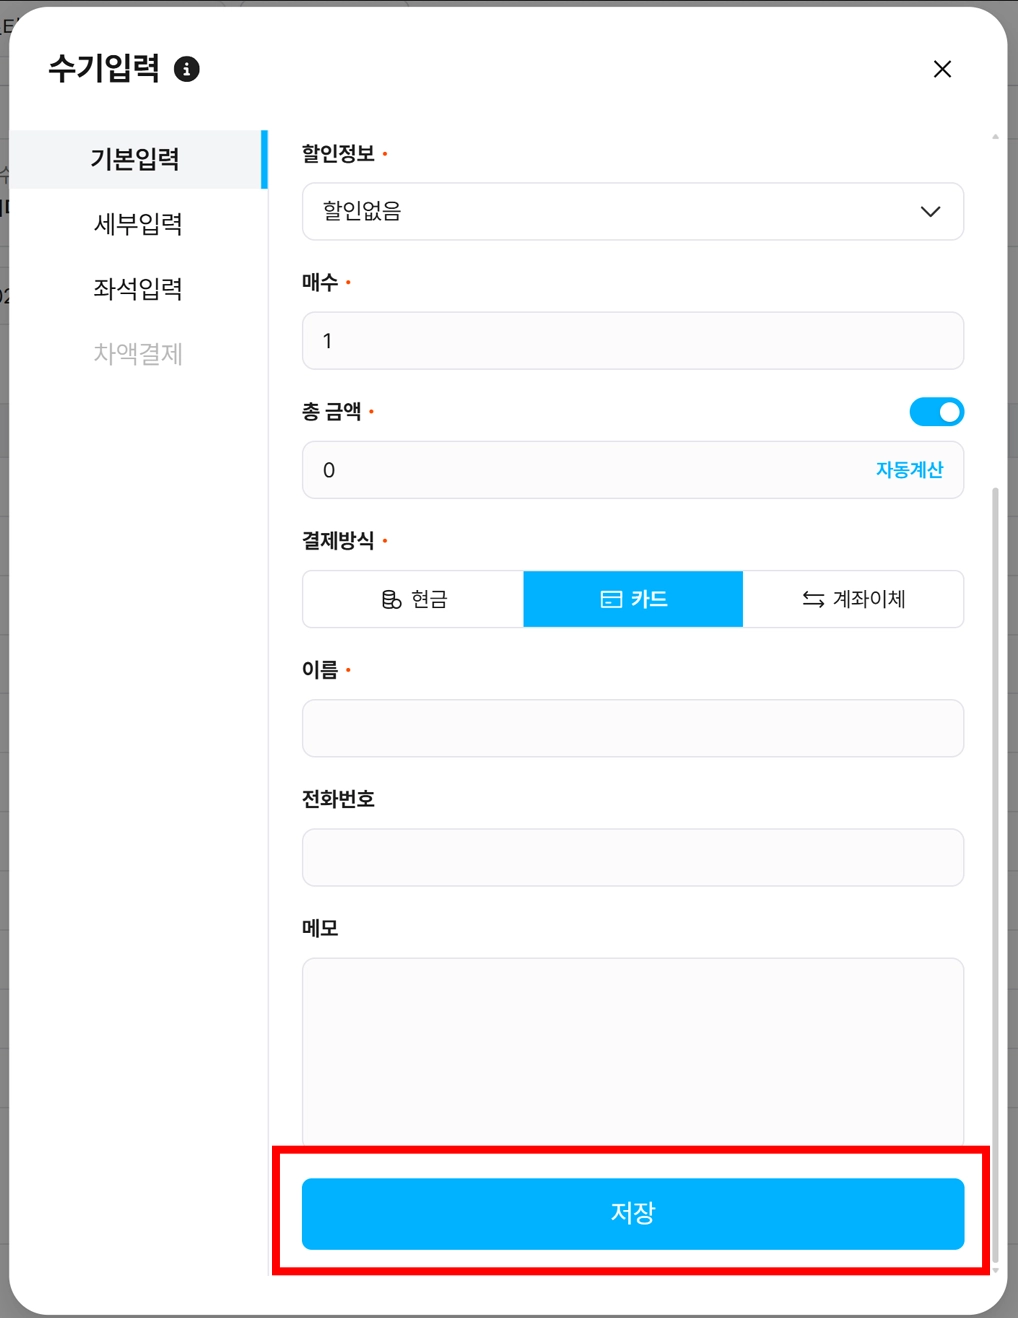Toggle the 총 금액 auto-calculation switch
This screenshot has height=1318, width=1018.
[x=936, y=412]
